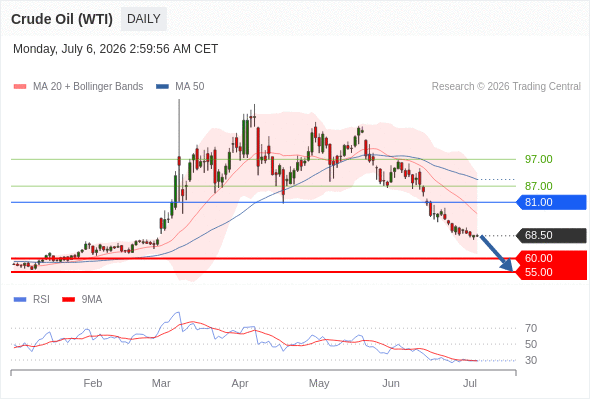Click the 55.00 red target label
This screenshot has height=400, width=590.
tap(538, 272)
